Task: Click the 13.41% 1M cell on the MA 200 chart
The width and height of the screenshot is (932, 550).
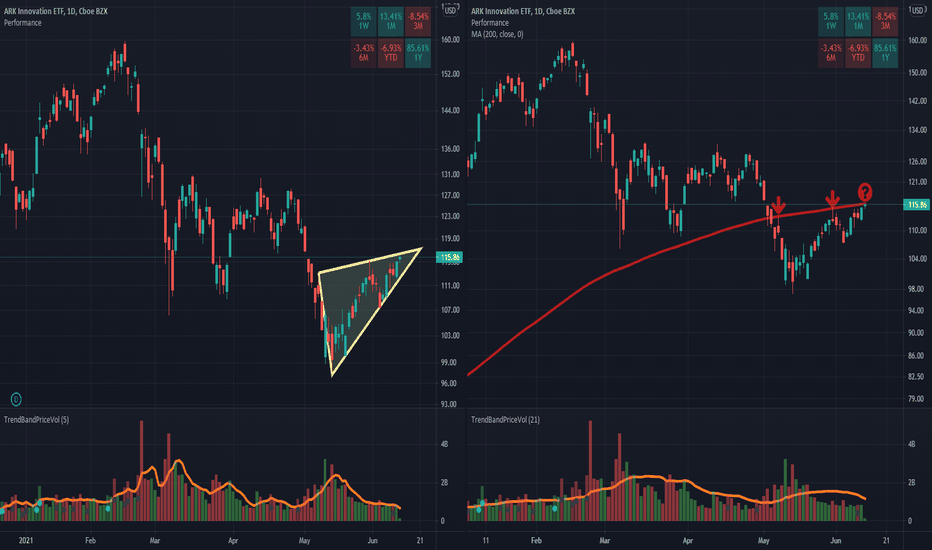Action: pos(858,21)
